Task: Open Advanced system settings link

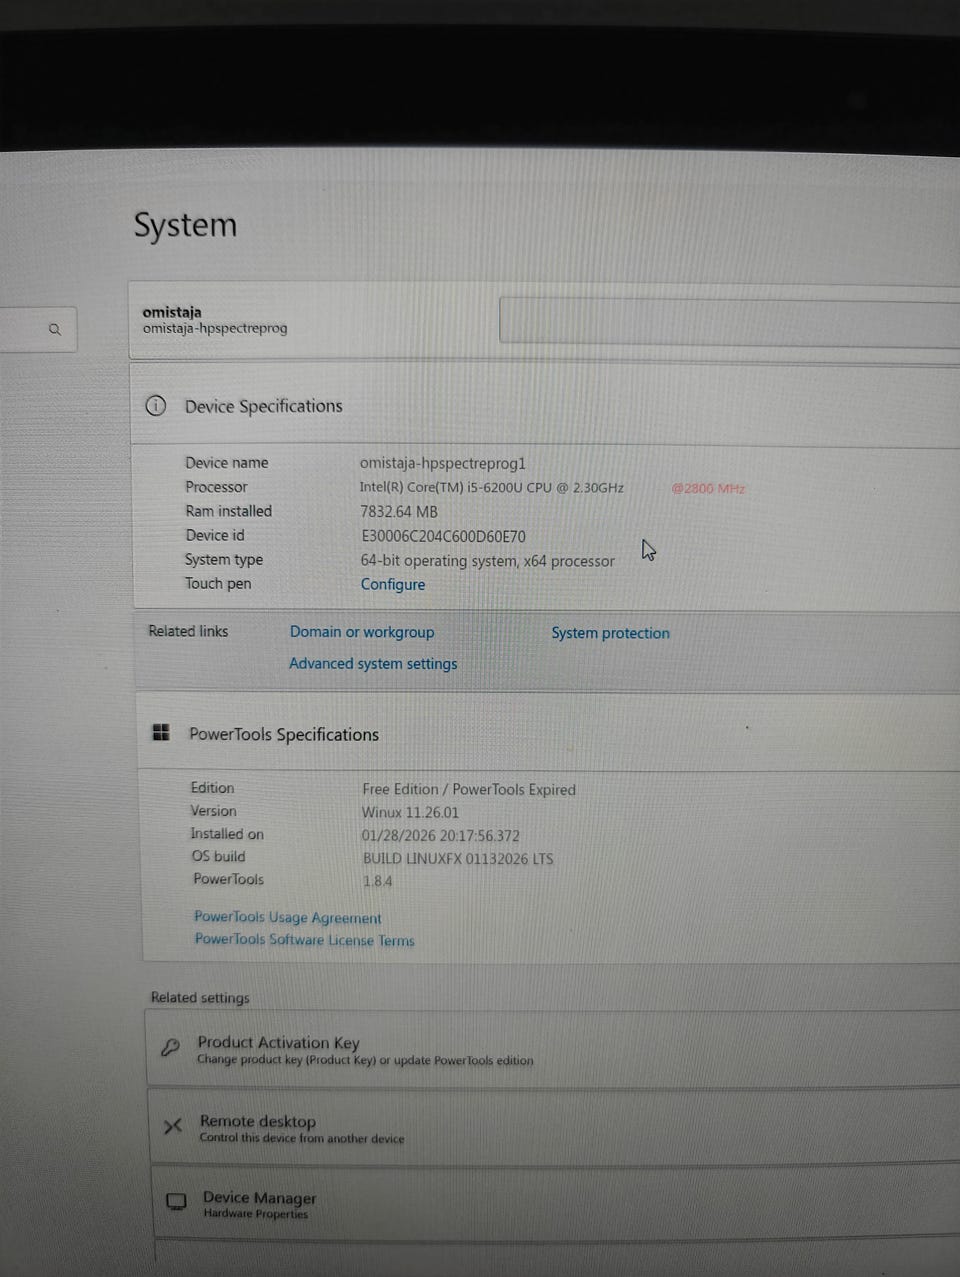Action: point(373,663)
